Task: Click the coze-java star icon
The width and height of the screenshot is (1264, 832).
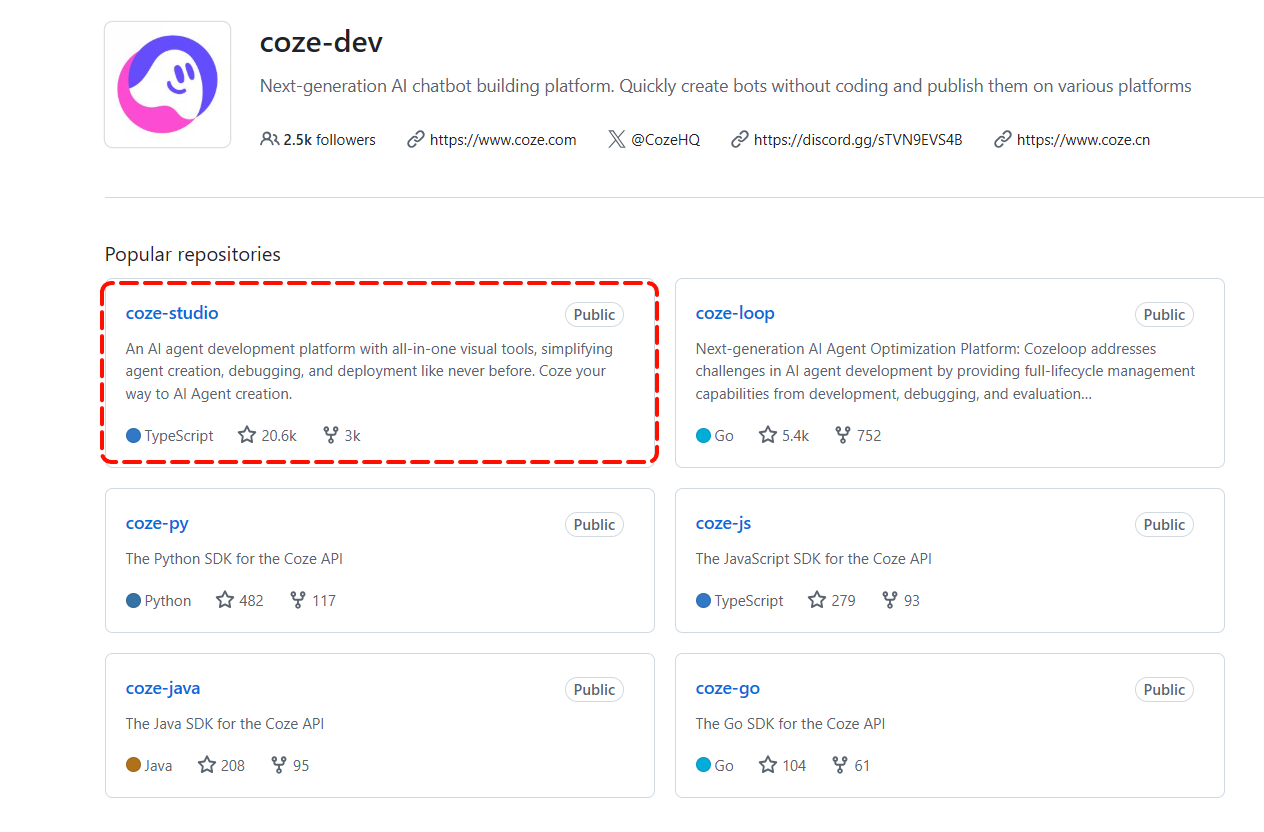Action: pos(207,765)
